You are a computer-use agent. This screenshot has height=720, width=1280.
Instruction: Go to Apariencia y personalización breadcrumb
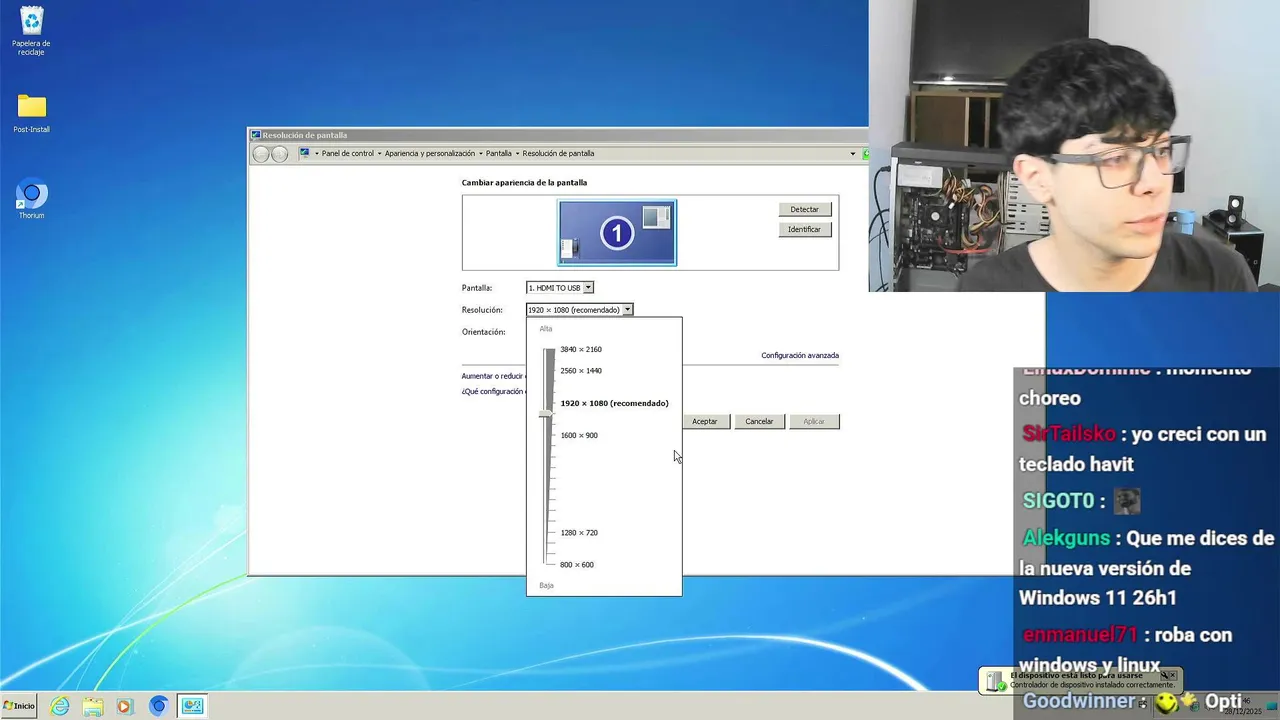click(430, 154)
